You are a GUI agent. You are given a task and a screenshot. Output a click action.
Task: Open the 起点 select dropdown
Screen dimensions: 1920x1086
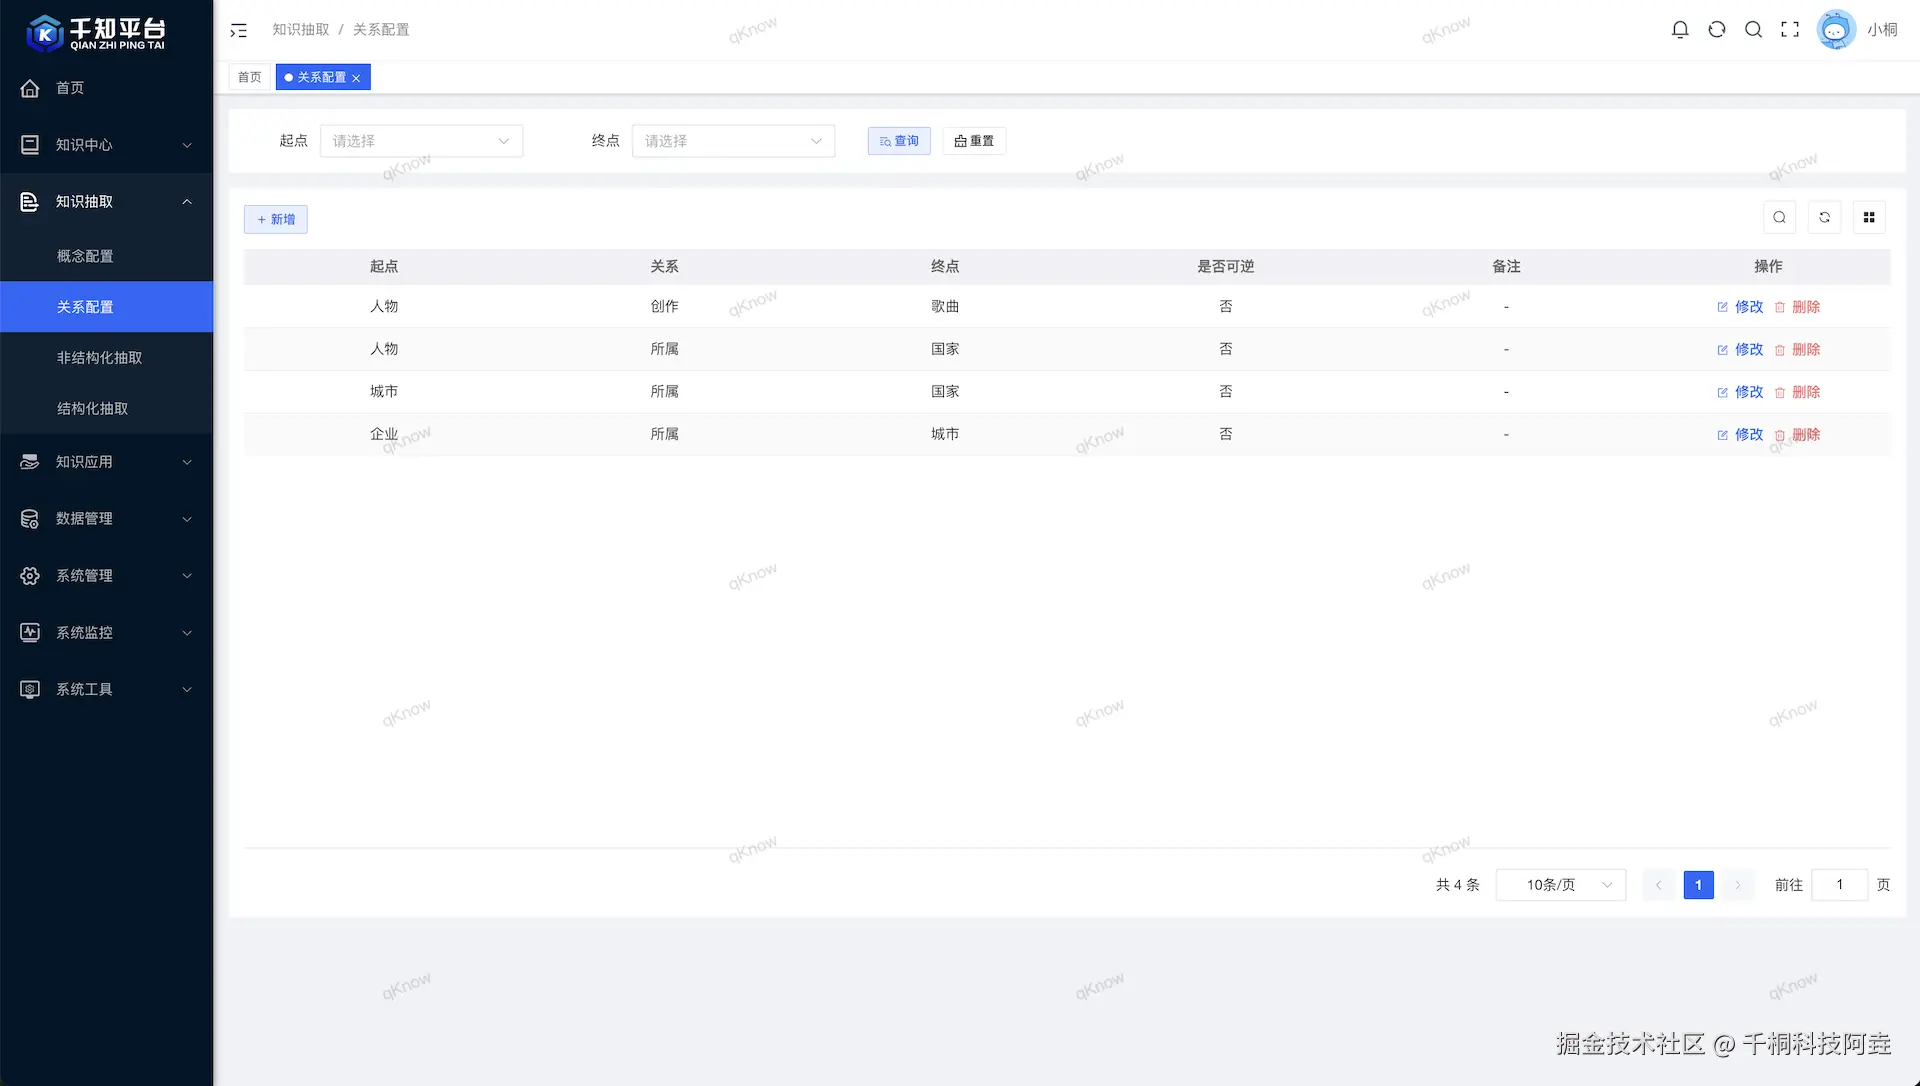click(x=421, y=141)
